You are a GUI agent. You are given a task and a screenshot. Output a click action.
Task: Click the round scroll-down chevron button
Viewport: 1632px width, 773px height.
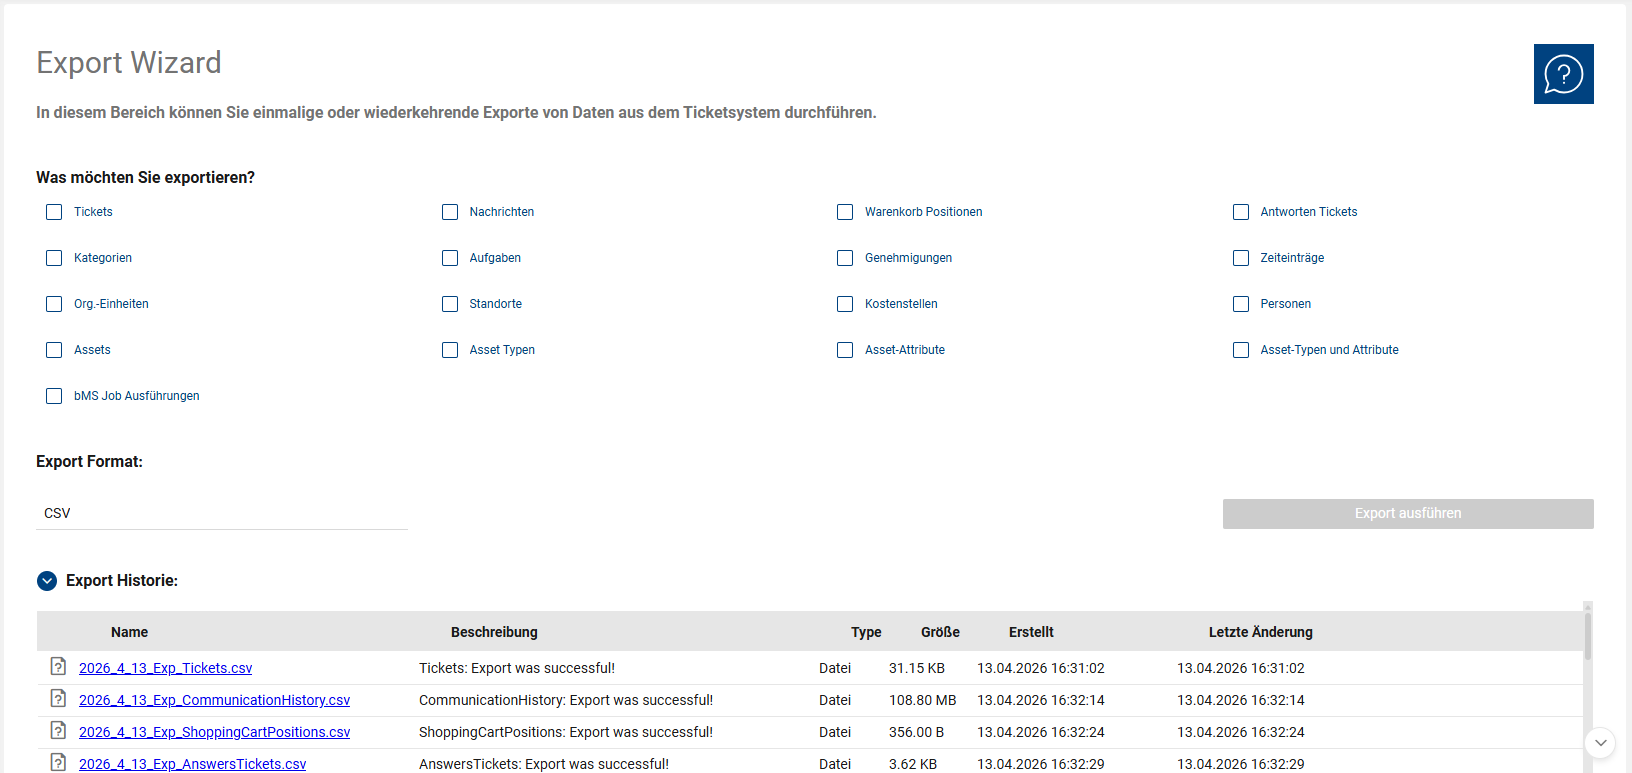pos(1601,742)
